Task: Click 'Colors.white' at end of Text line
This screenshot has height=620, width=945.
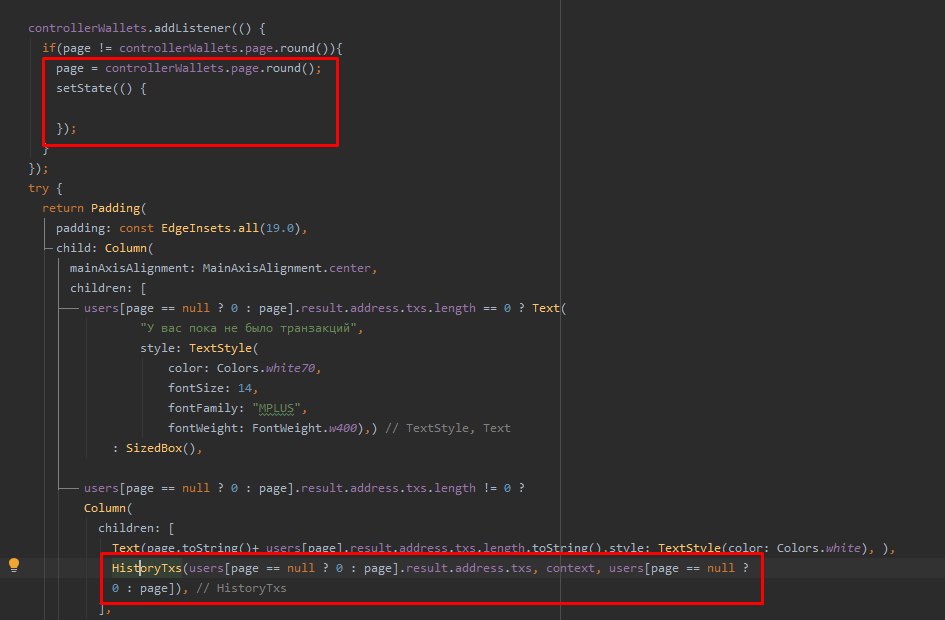Action: click(x=818, y=548)
